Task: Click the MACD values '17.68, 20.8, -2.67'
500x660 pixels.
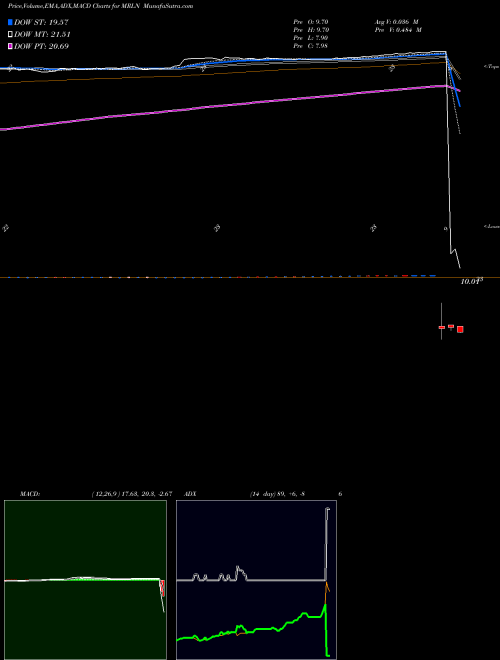Action: tap(148, 494)
